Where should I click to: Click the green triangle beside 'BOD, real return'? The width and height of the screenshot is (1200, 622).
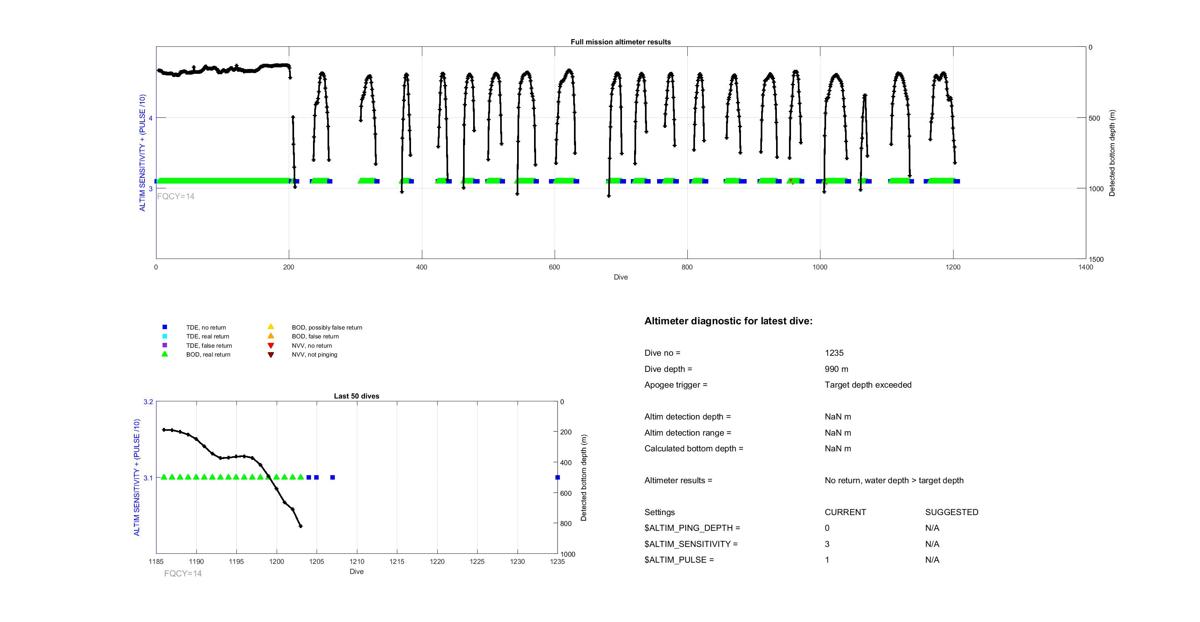click(164, 354)
